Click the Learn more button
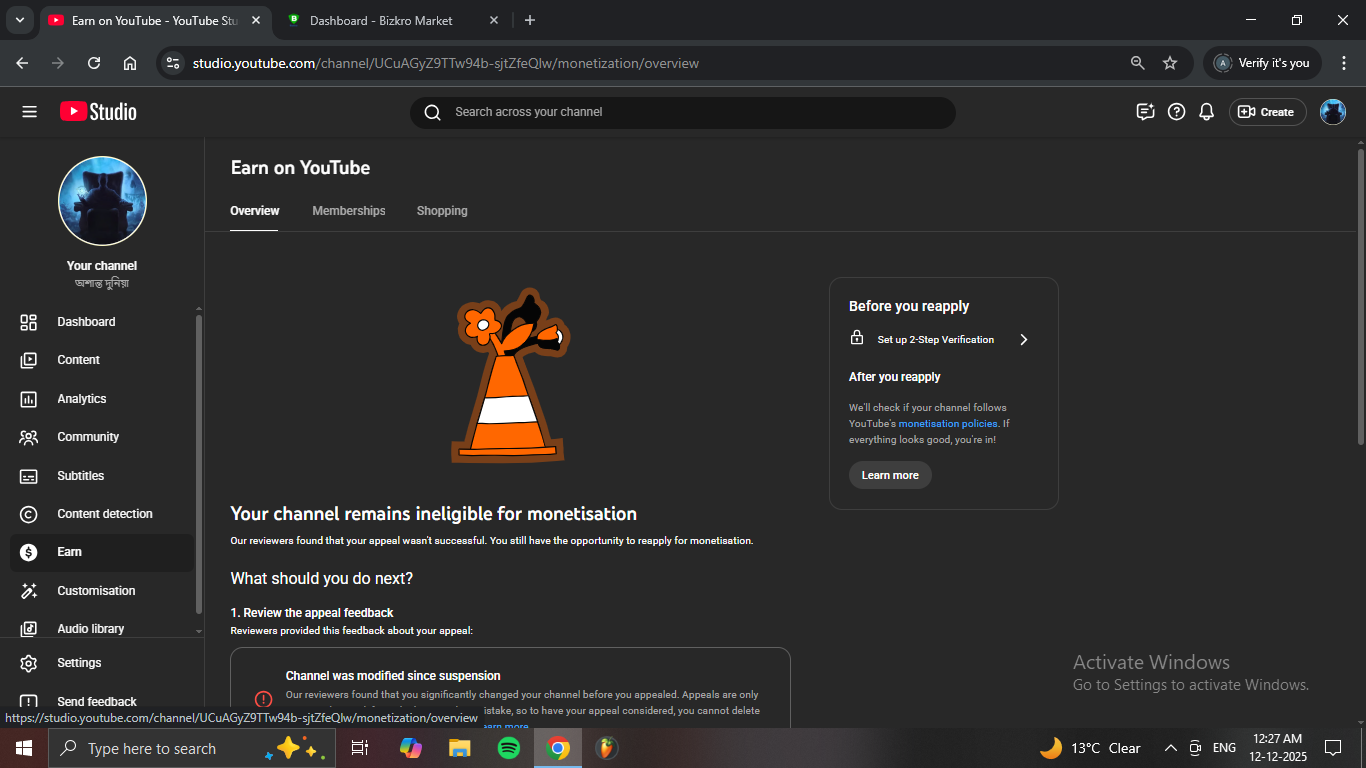 [x=890, y=475]
